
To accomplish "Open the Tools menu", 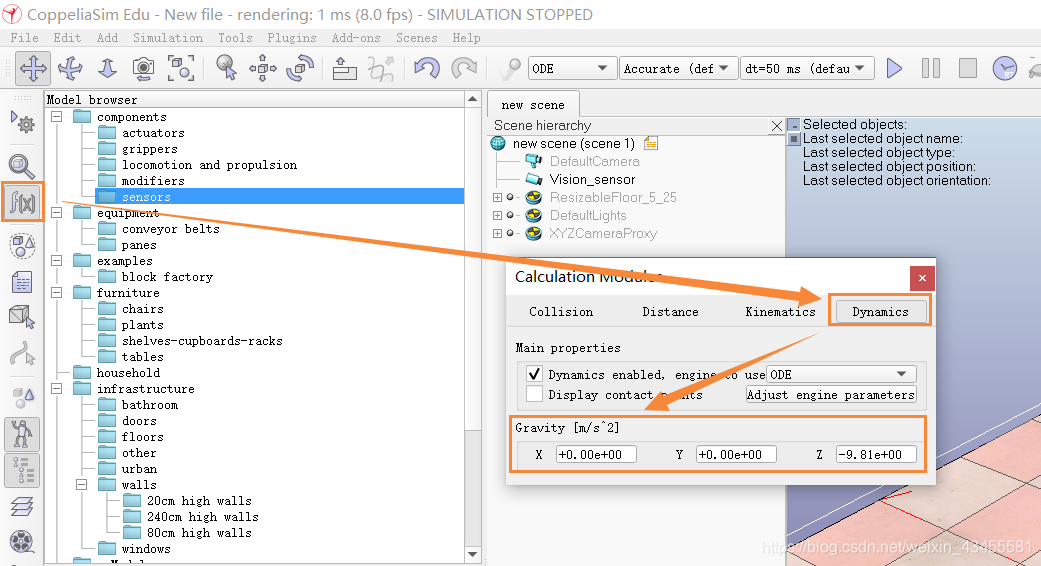I will pos(235,38).
